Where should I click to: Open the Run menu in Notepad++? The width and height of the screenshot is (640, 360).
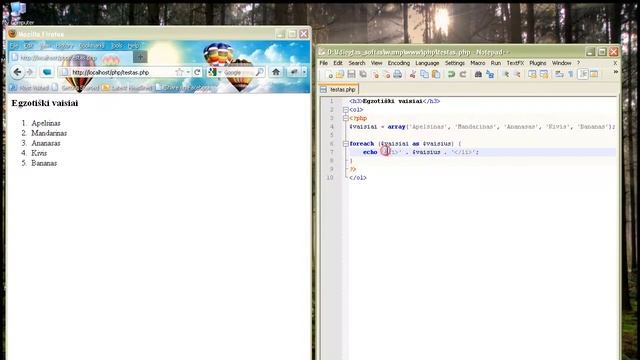coord(496,63)
